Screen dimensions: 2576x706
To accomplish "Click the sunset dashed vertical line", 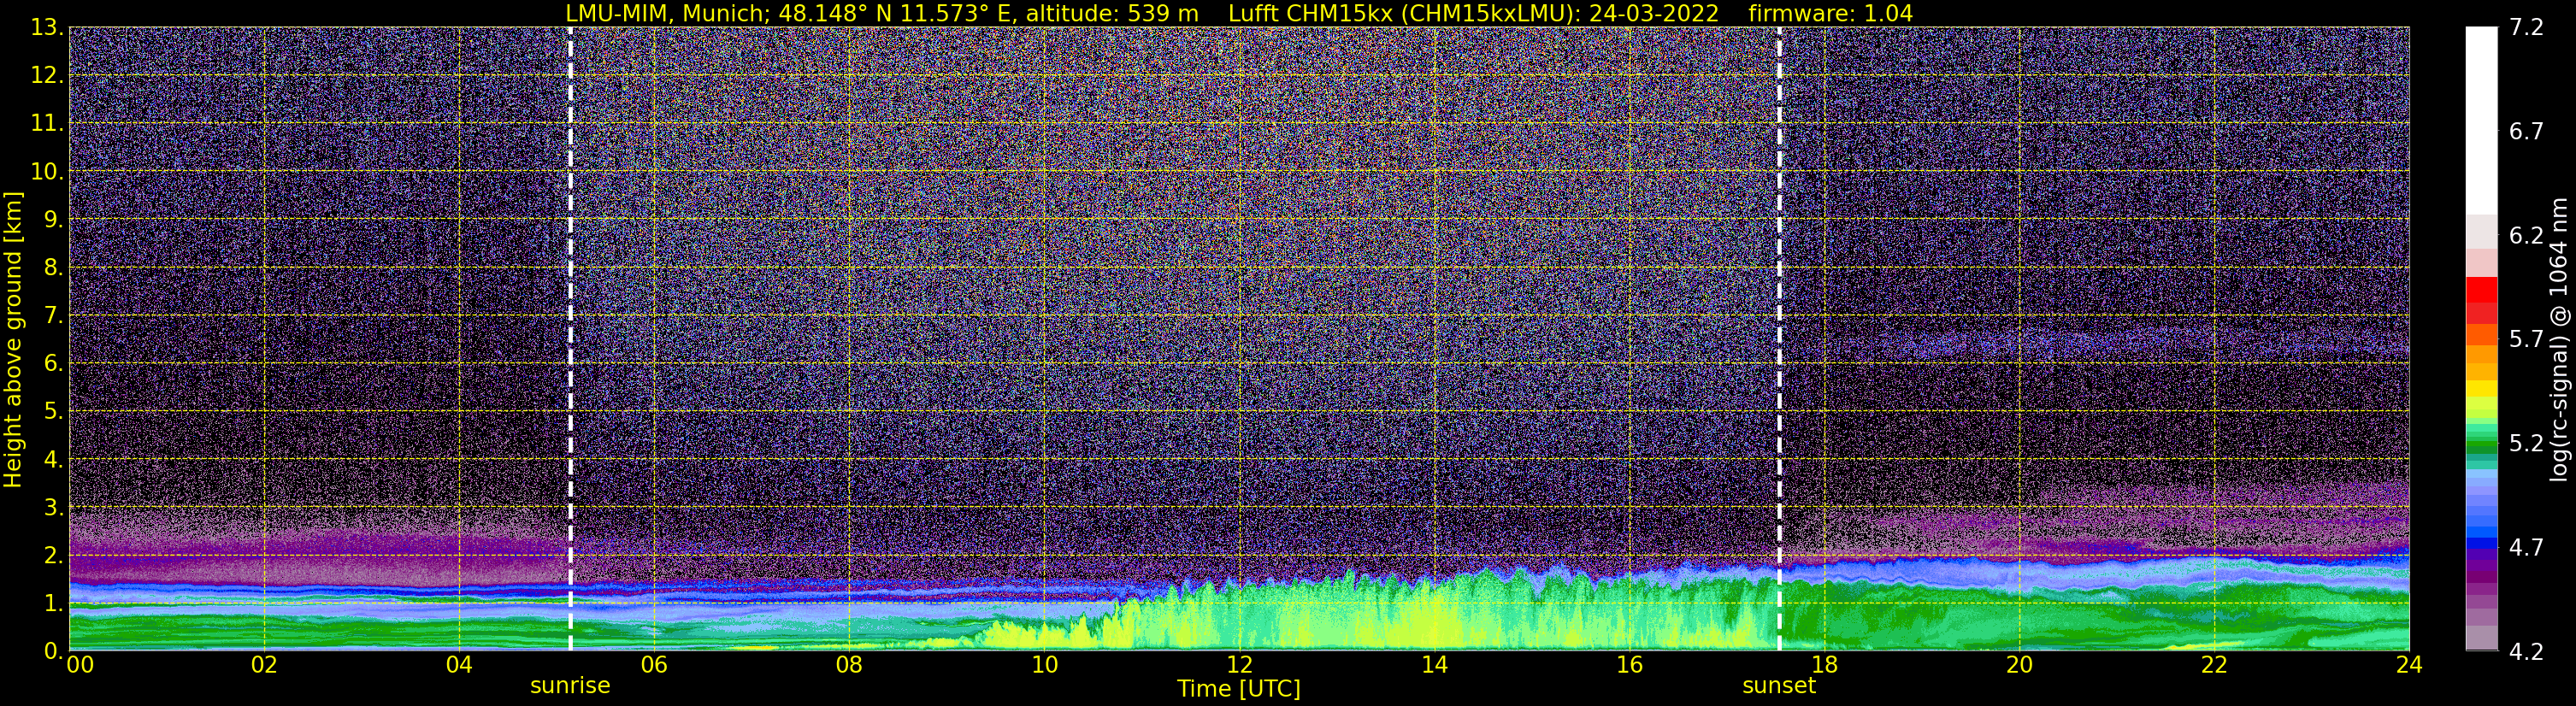I will [x=1779, y=338].
